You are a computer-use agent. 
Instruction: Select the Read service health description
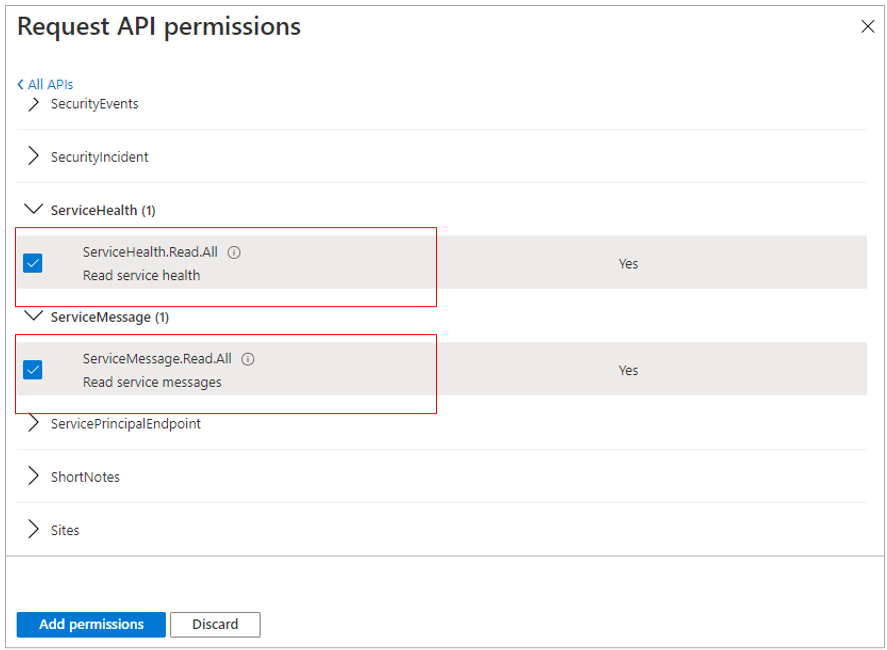(141, 276)
